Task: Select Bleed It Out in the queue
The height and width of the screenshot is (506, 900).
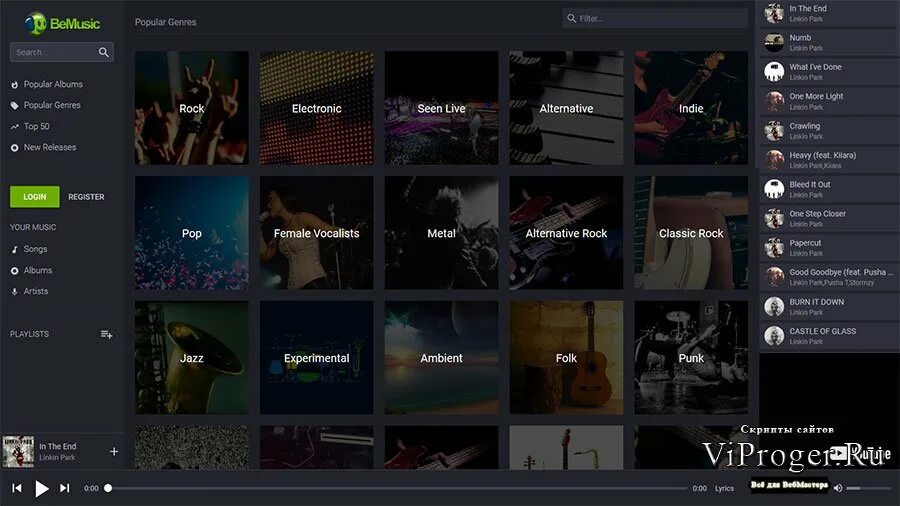Action: (x=829, y=189)
